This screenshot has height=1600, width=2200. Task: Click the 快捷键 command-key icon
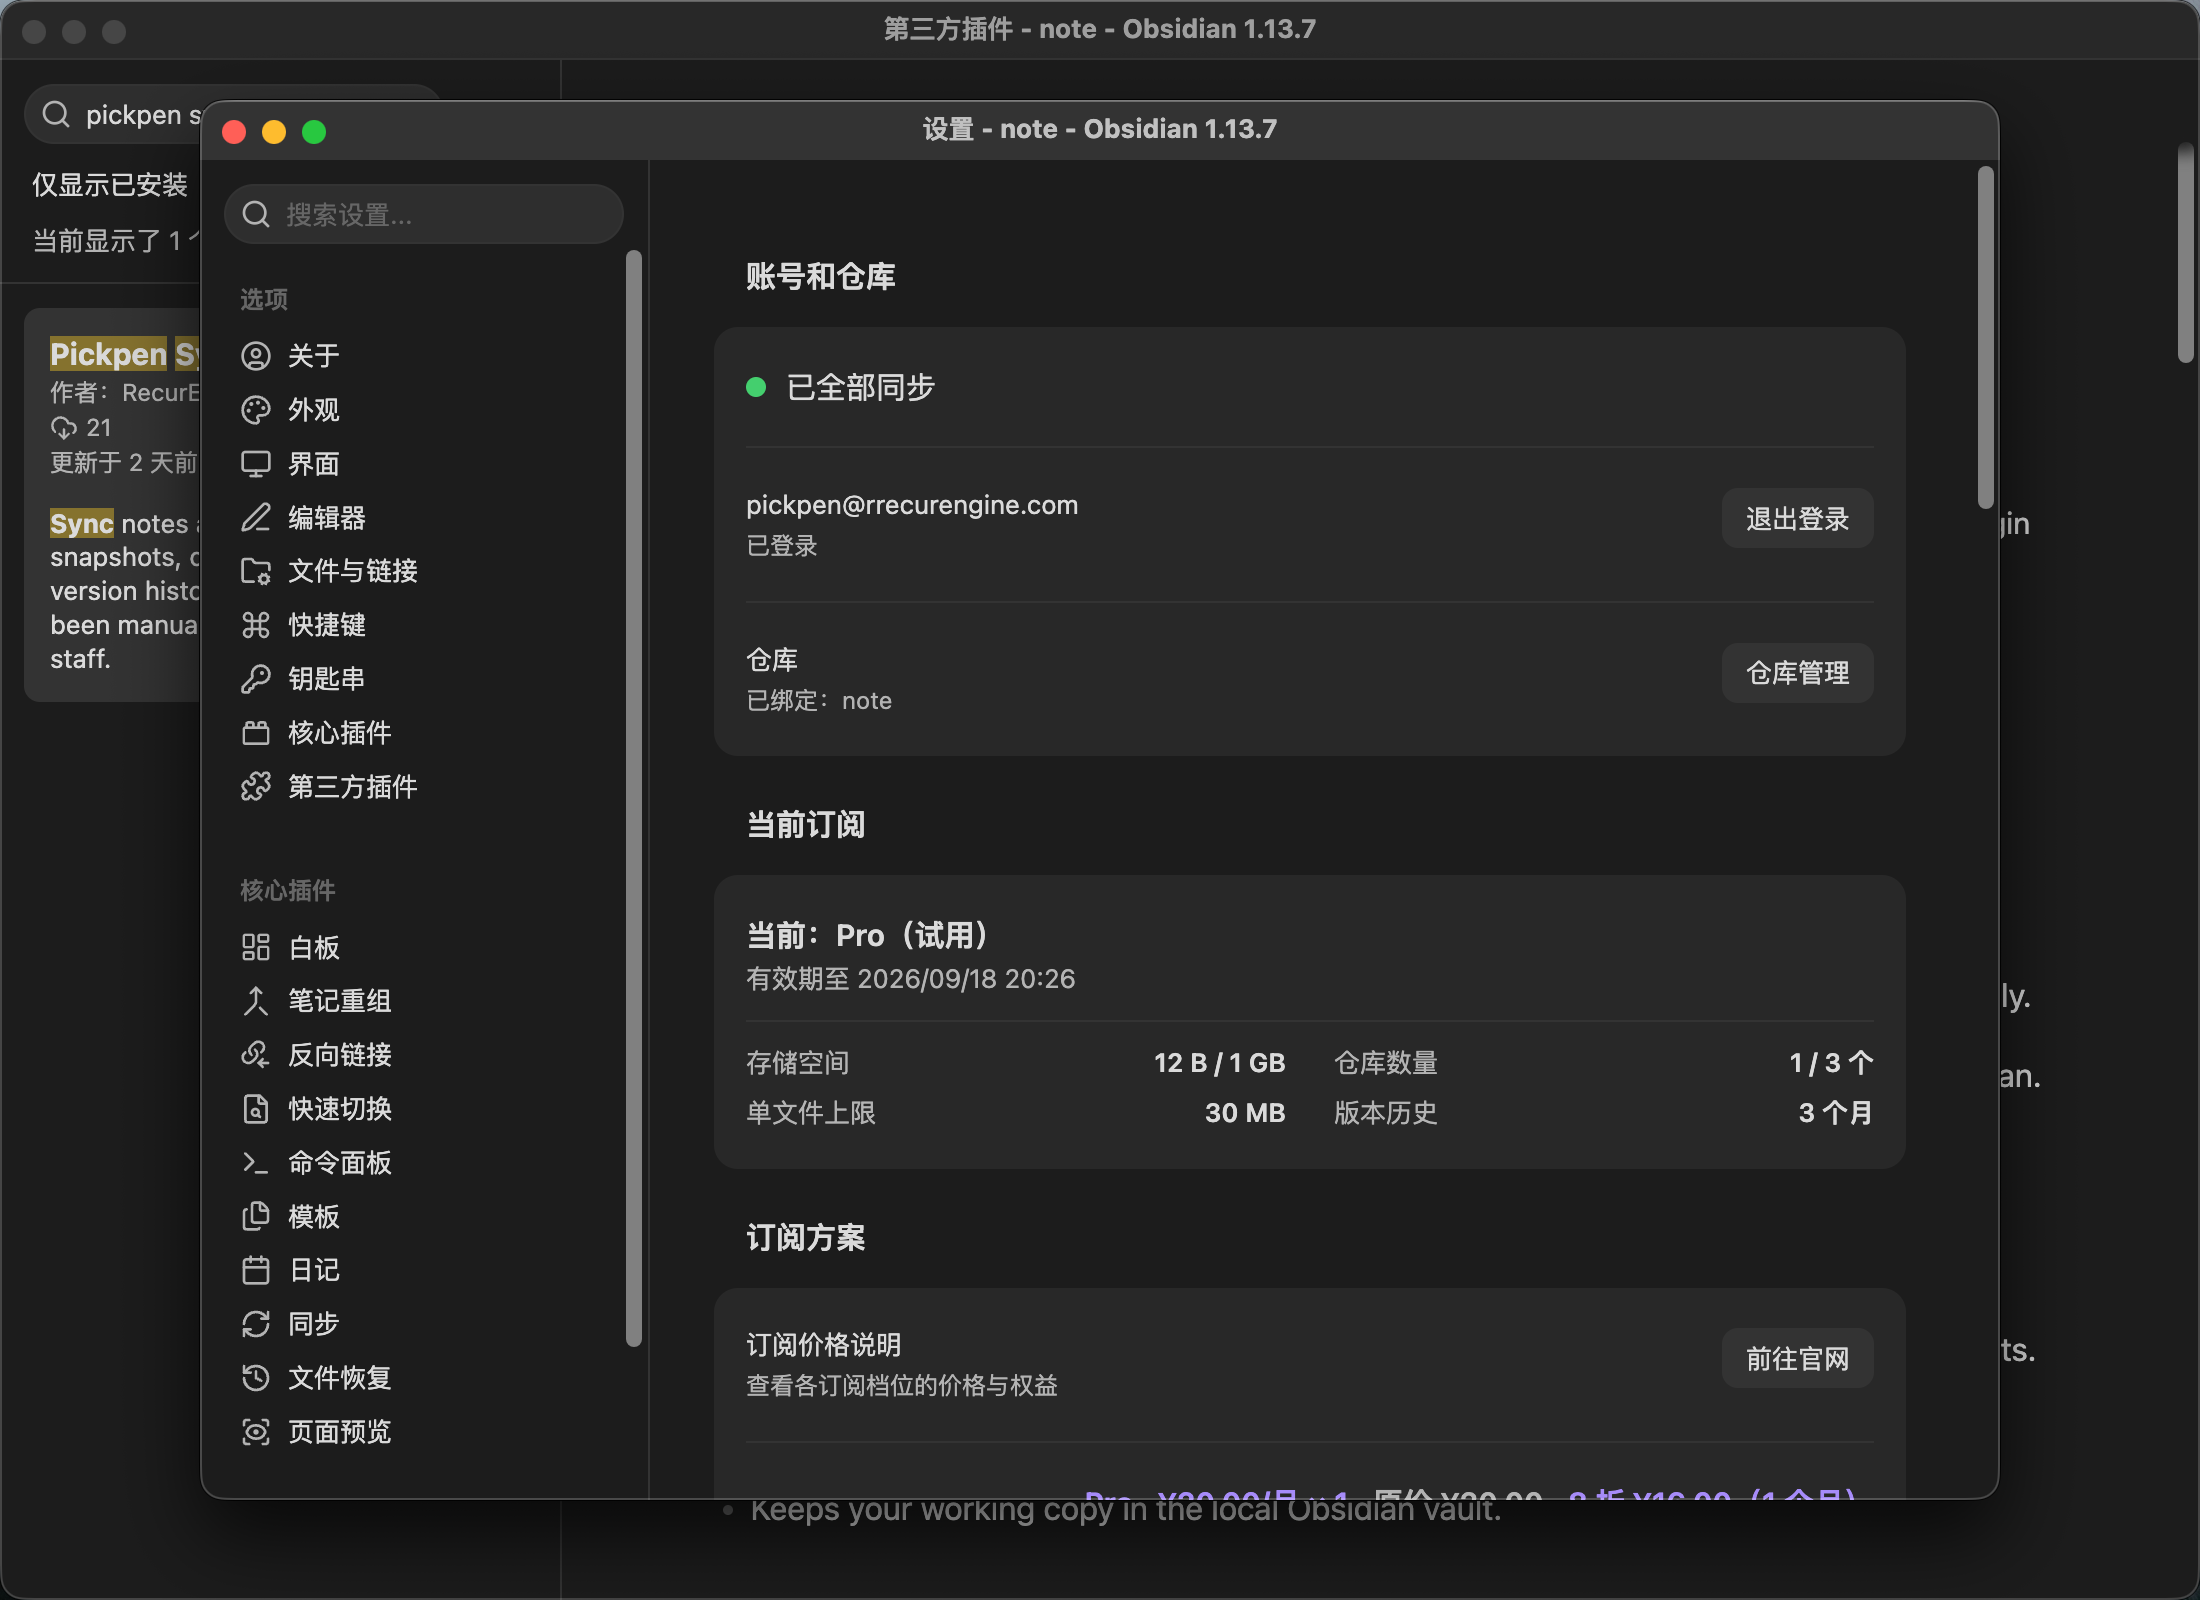tap(256, 625)
